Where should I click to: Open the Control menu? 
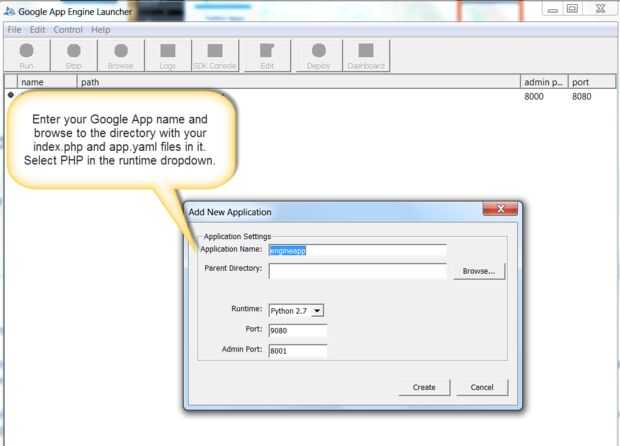(x=68, y=30)
